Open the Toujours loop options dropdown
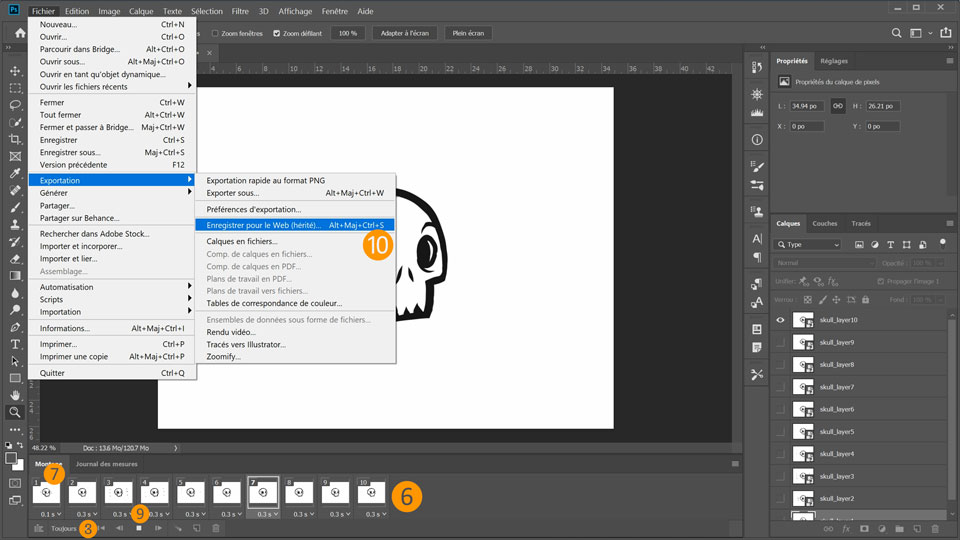This screenshot has width=960, height=540. click(x=66, y=528)
